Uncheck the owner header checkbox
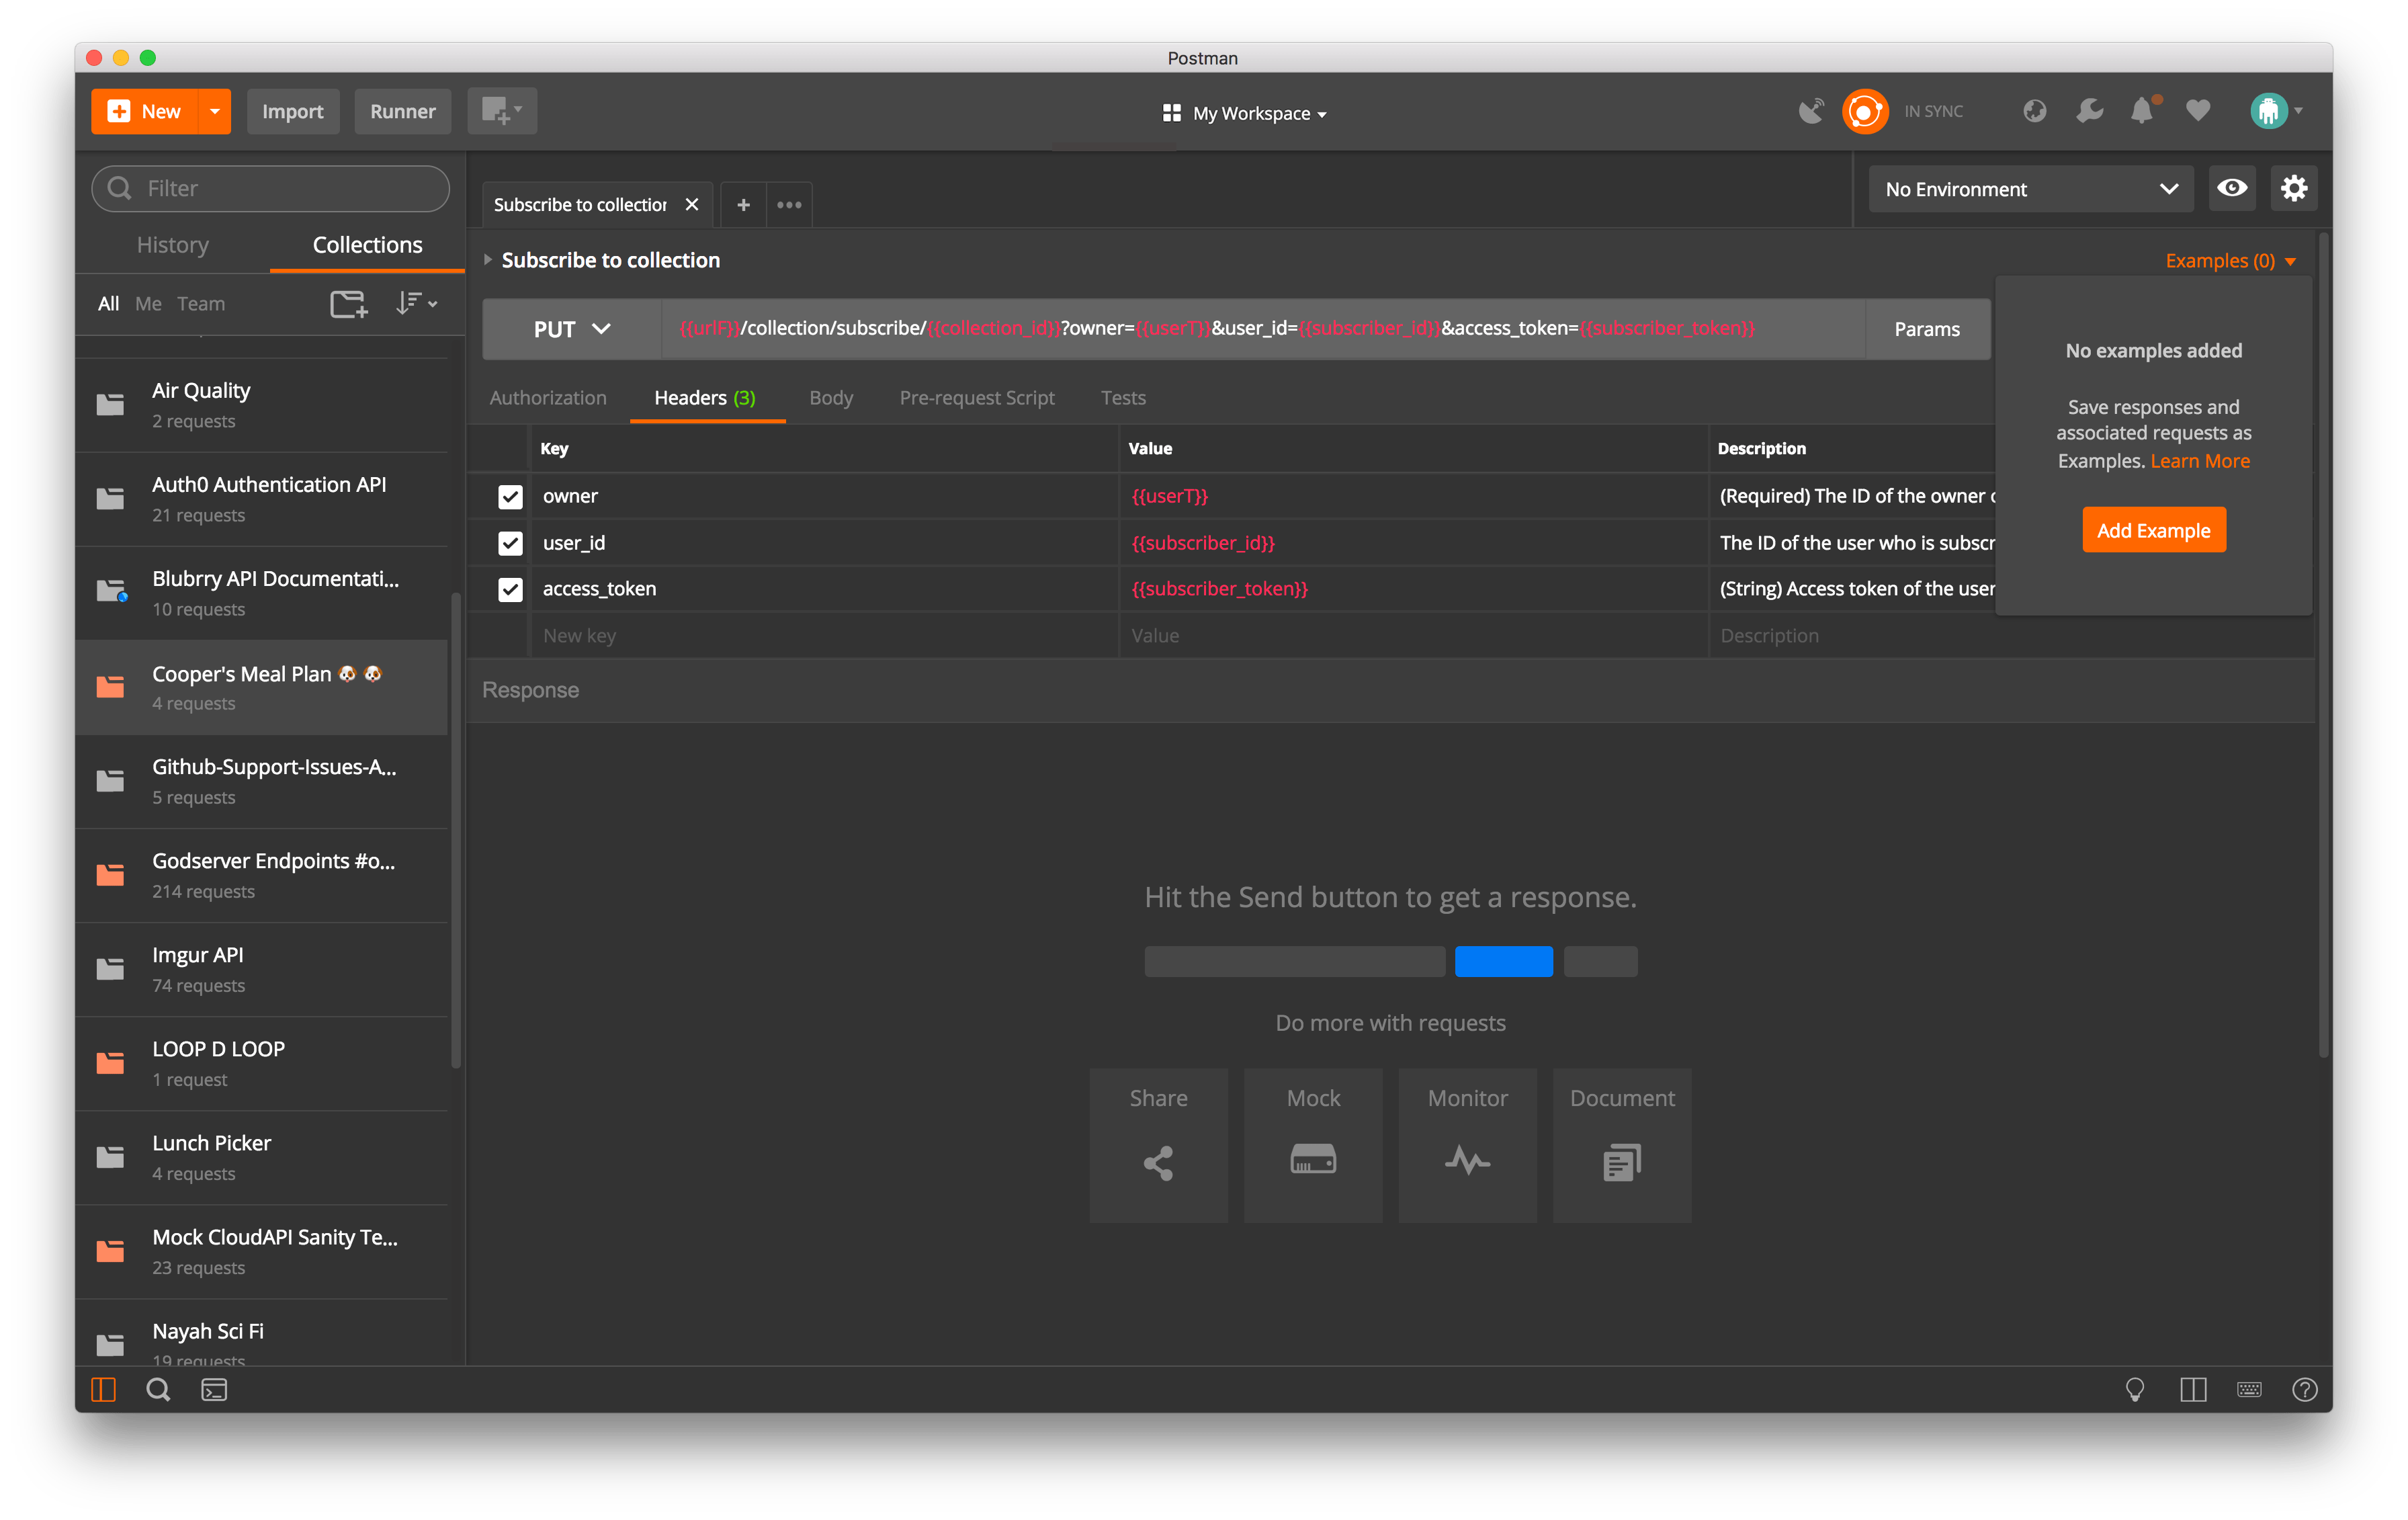 point(510,497)
